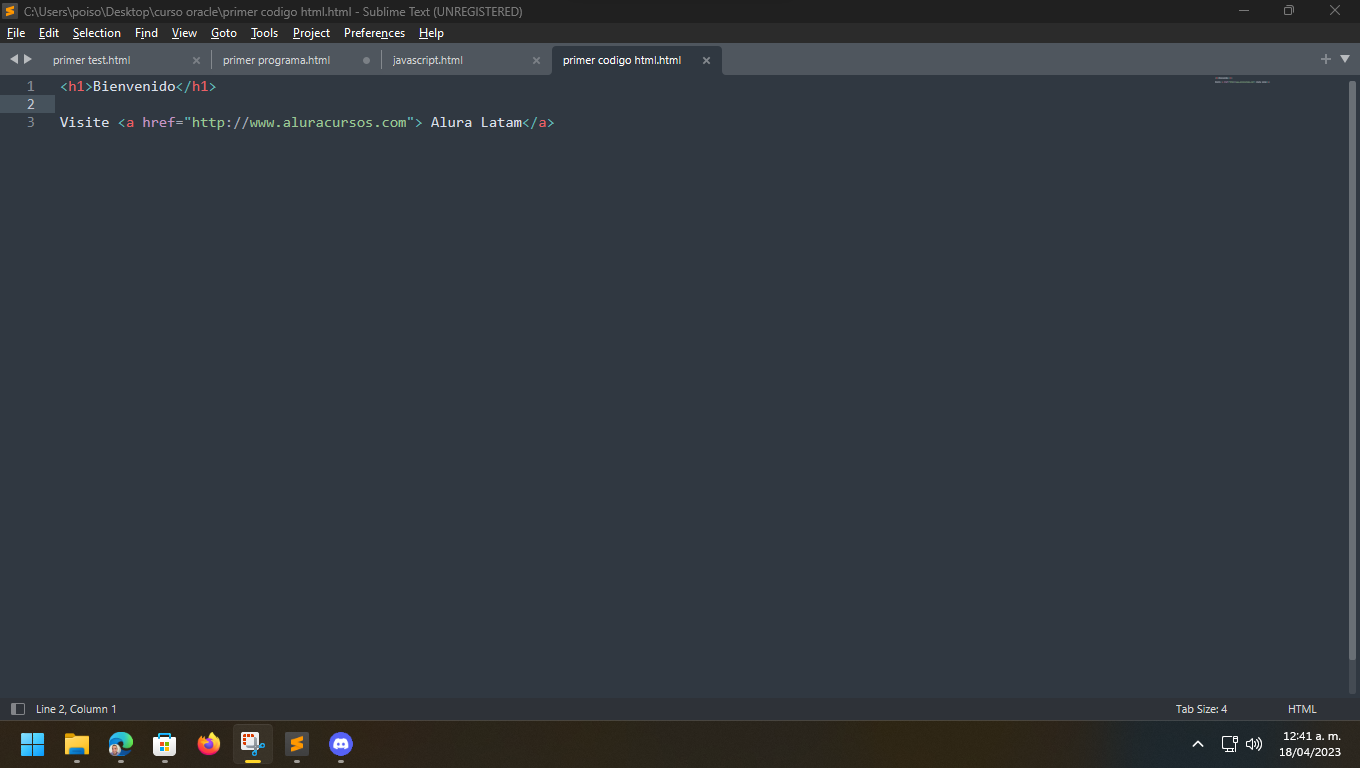Click the minimap preview
This screenshot has width=1360, height=768.
(x=1242, y=80)
